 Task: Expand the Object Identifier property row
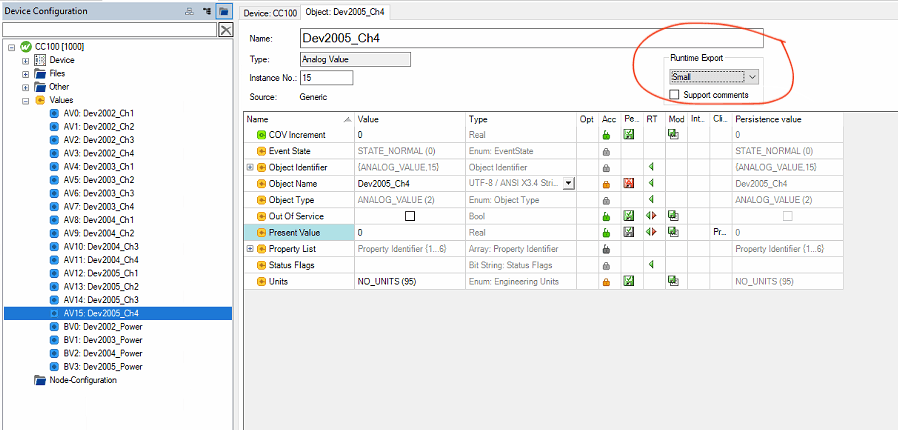tap(250, 168)
